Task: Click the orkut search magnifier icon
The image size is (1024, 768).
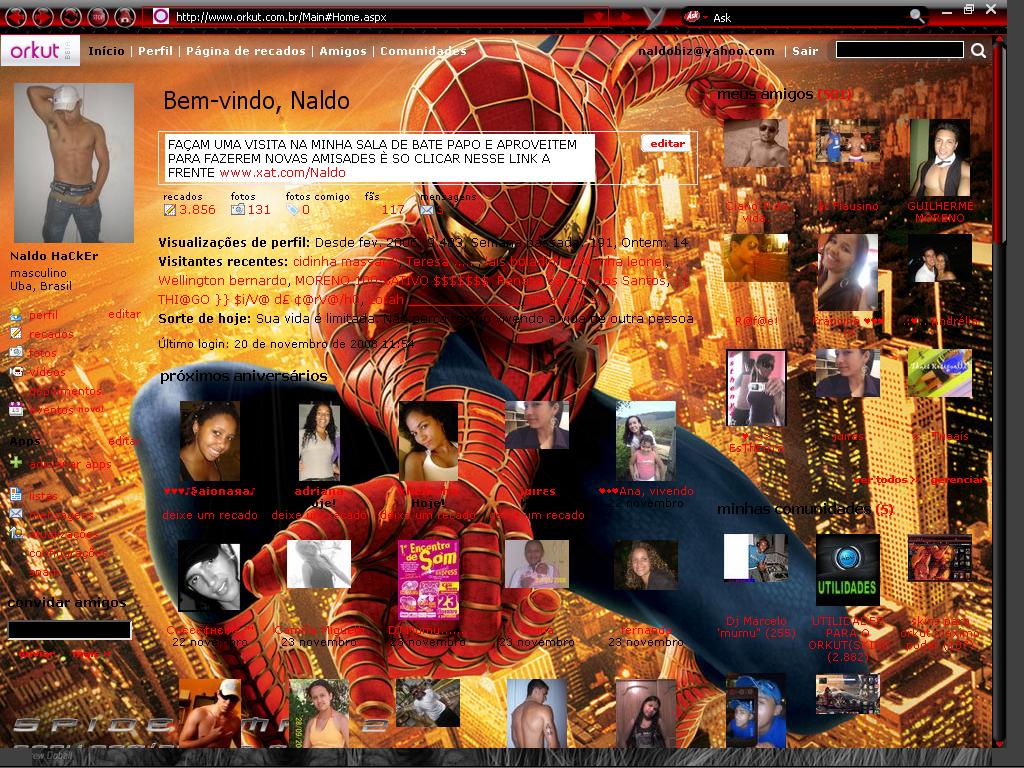Action: pos(978,50)
